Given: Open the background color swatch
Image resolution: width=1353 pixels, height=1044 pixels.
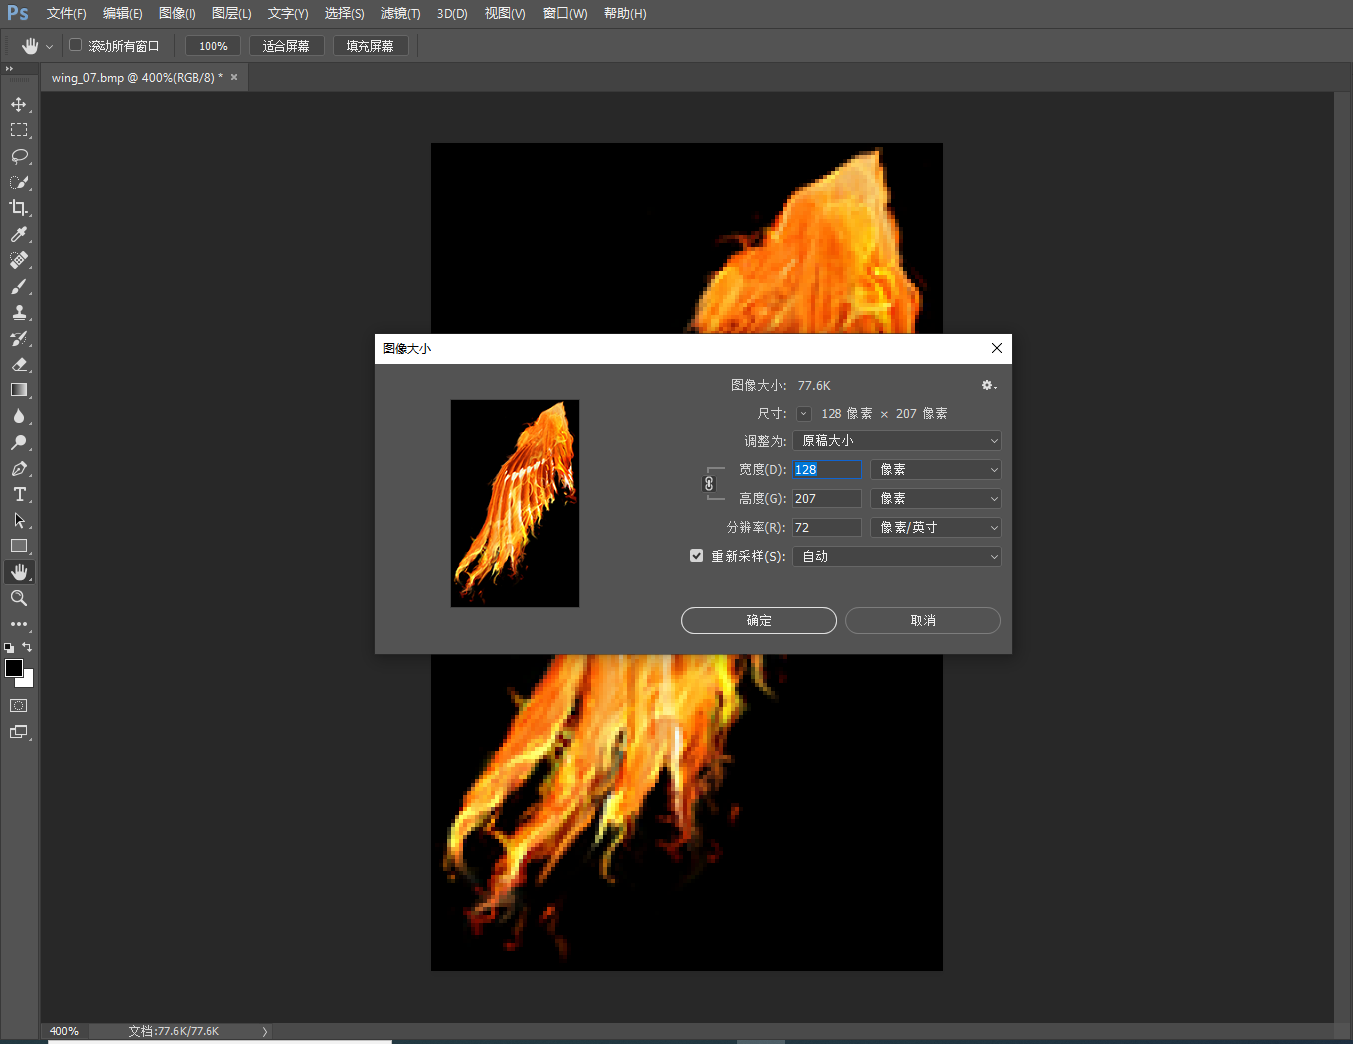Looking at the screenshot, I should 28,680.
